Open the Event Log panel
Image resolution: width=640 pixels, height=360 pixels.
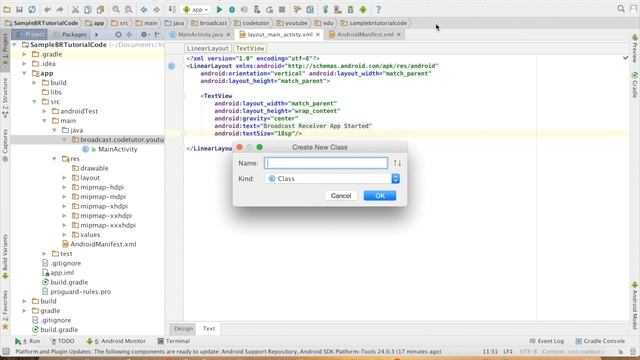coord(547,341)
